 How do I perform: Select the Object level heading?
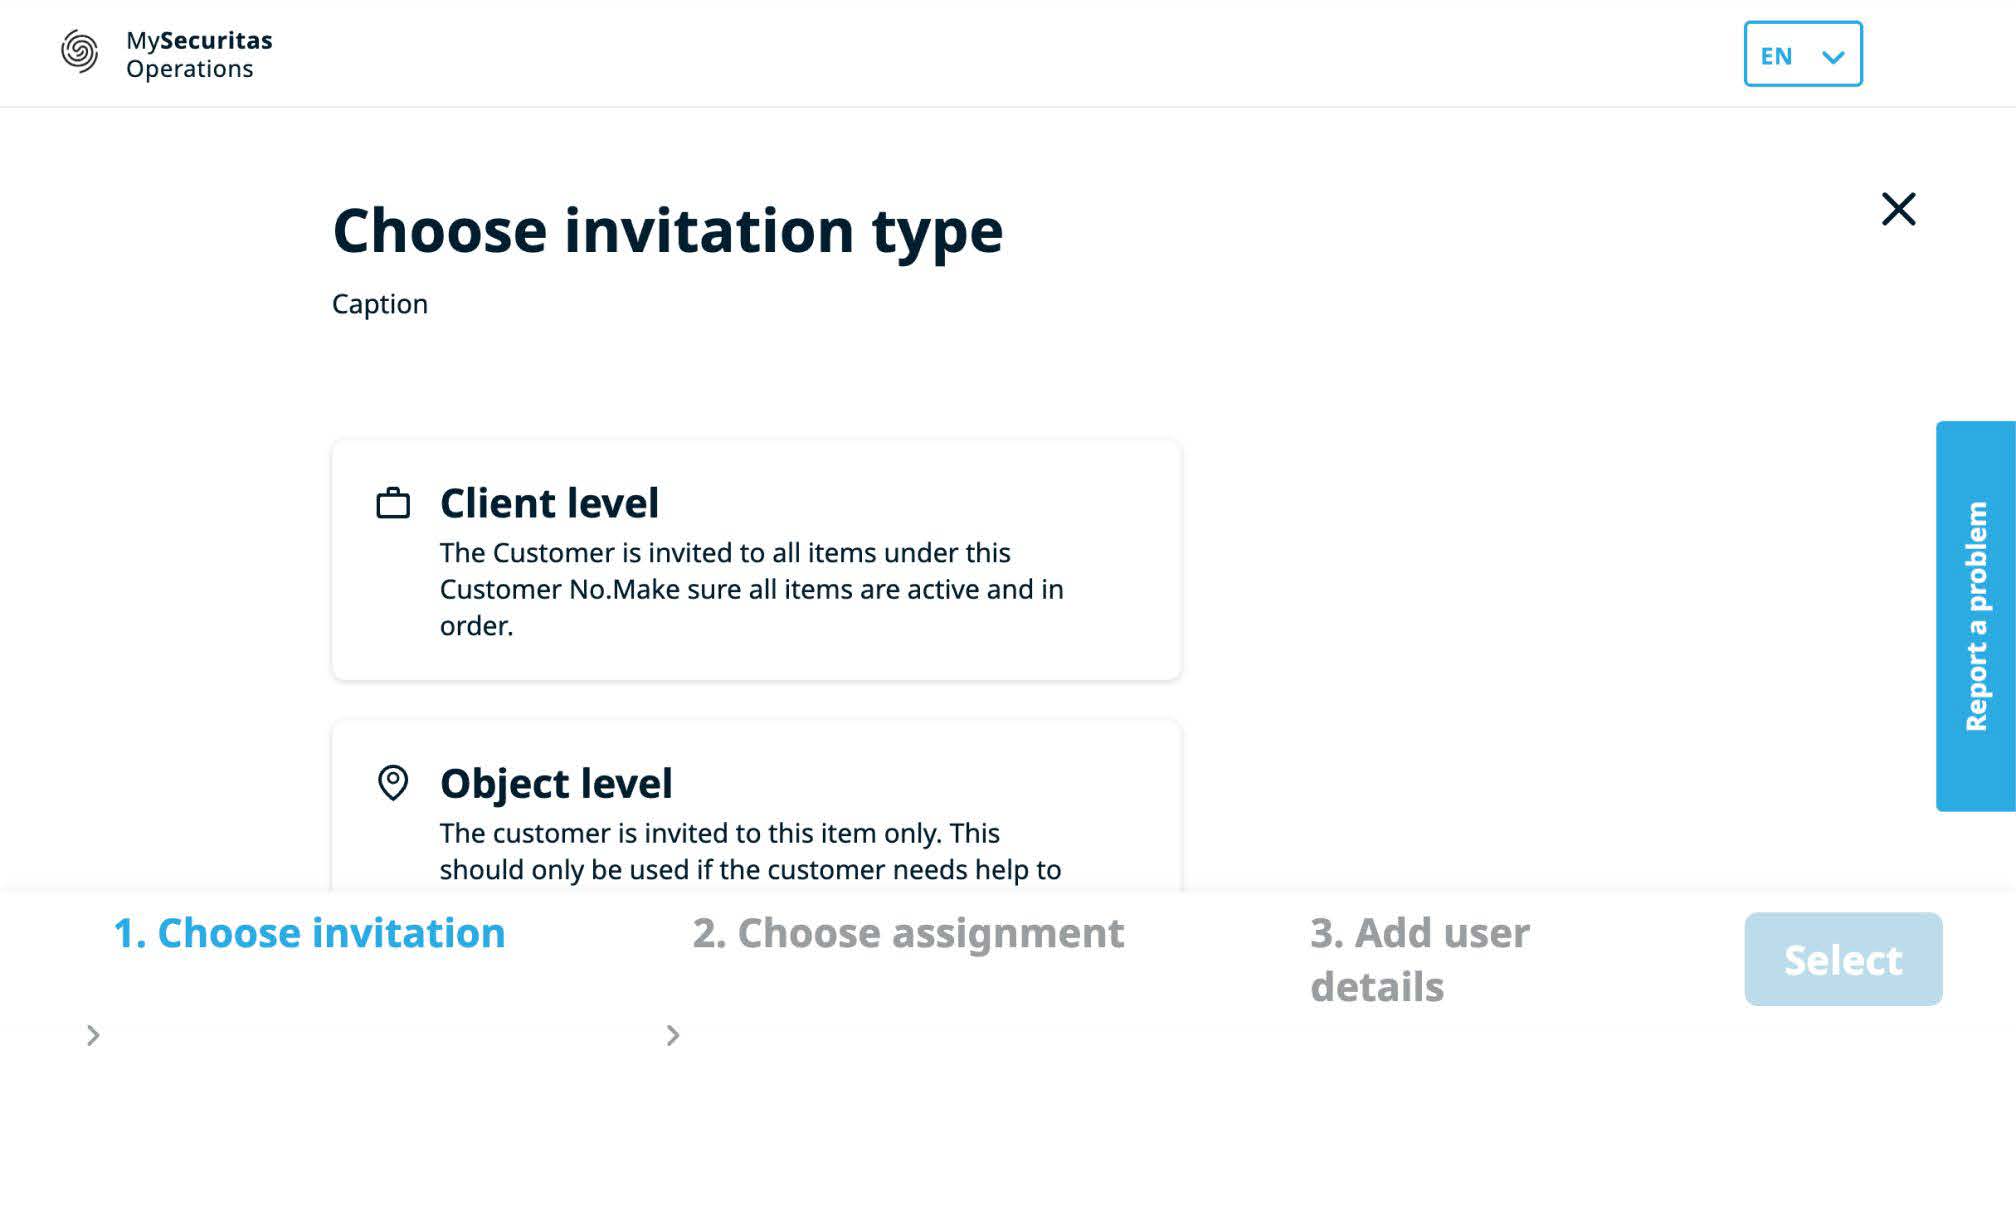click(556, 783)
